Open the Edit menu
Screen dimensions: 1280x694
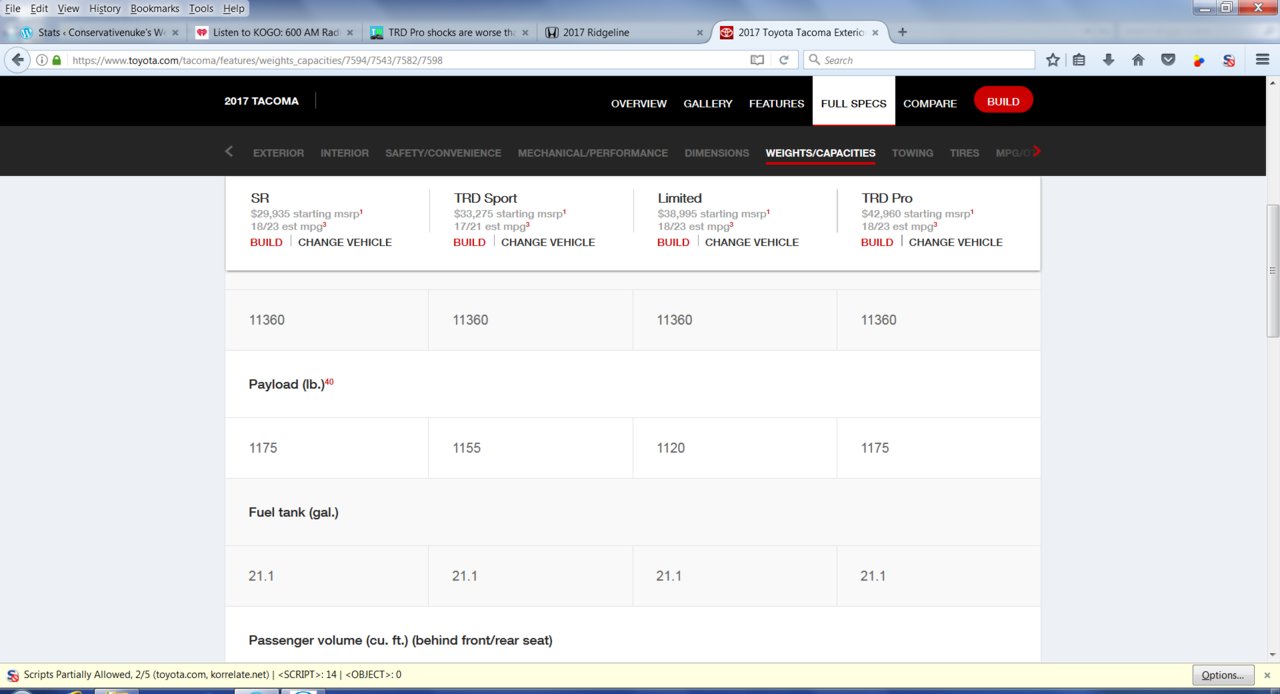coord(39,8)
